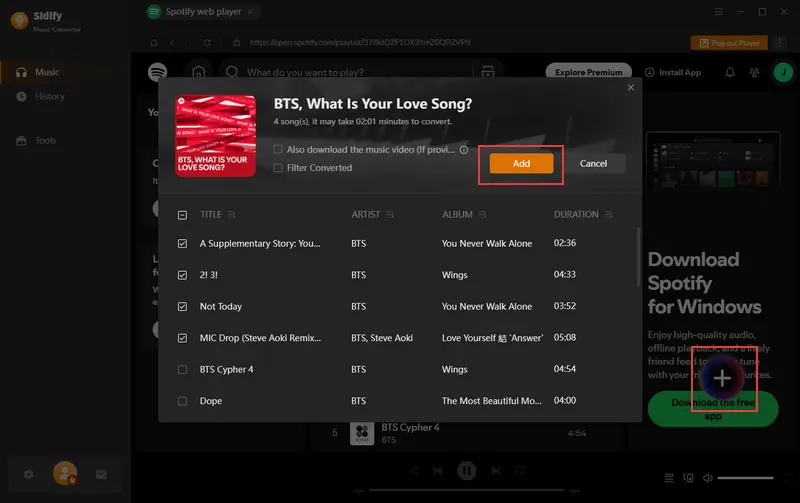Close the dialog with the X icon
The width and height of the screenshot is (800, 503).
pos(631,87)
